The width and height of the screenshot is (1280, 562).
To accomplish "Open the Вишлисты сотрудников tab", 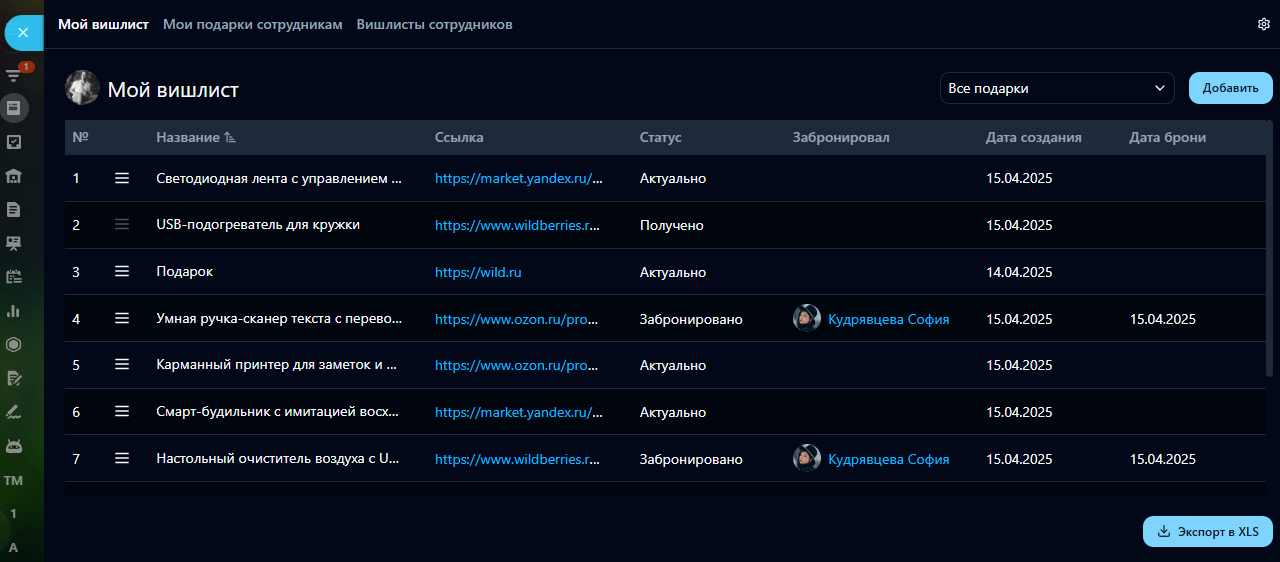I will pos(434,24).
